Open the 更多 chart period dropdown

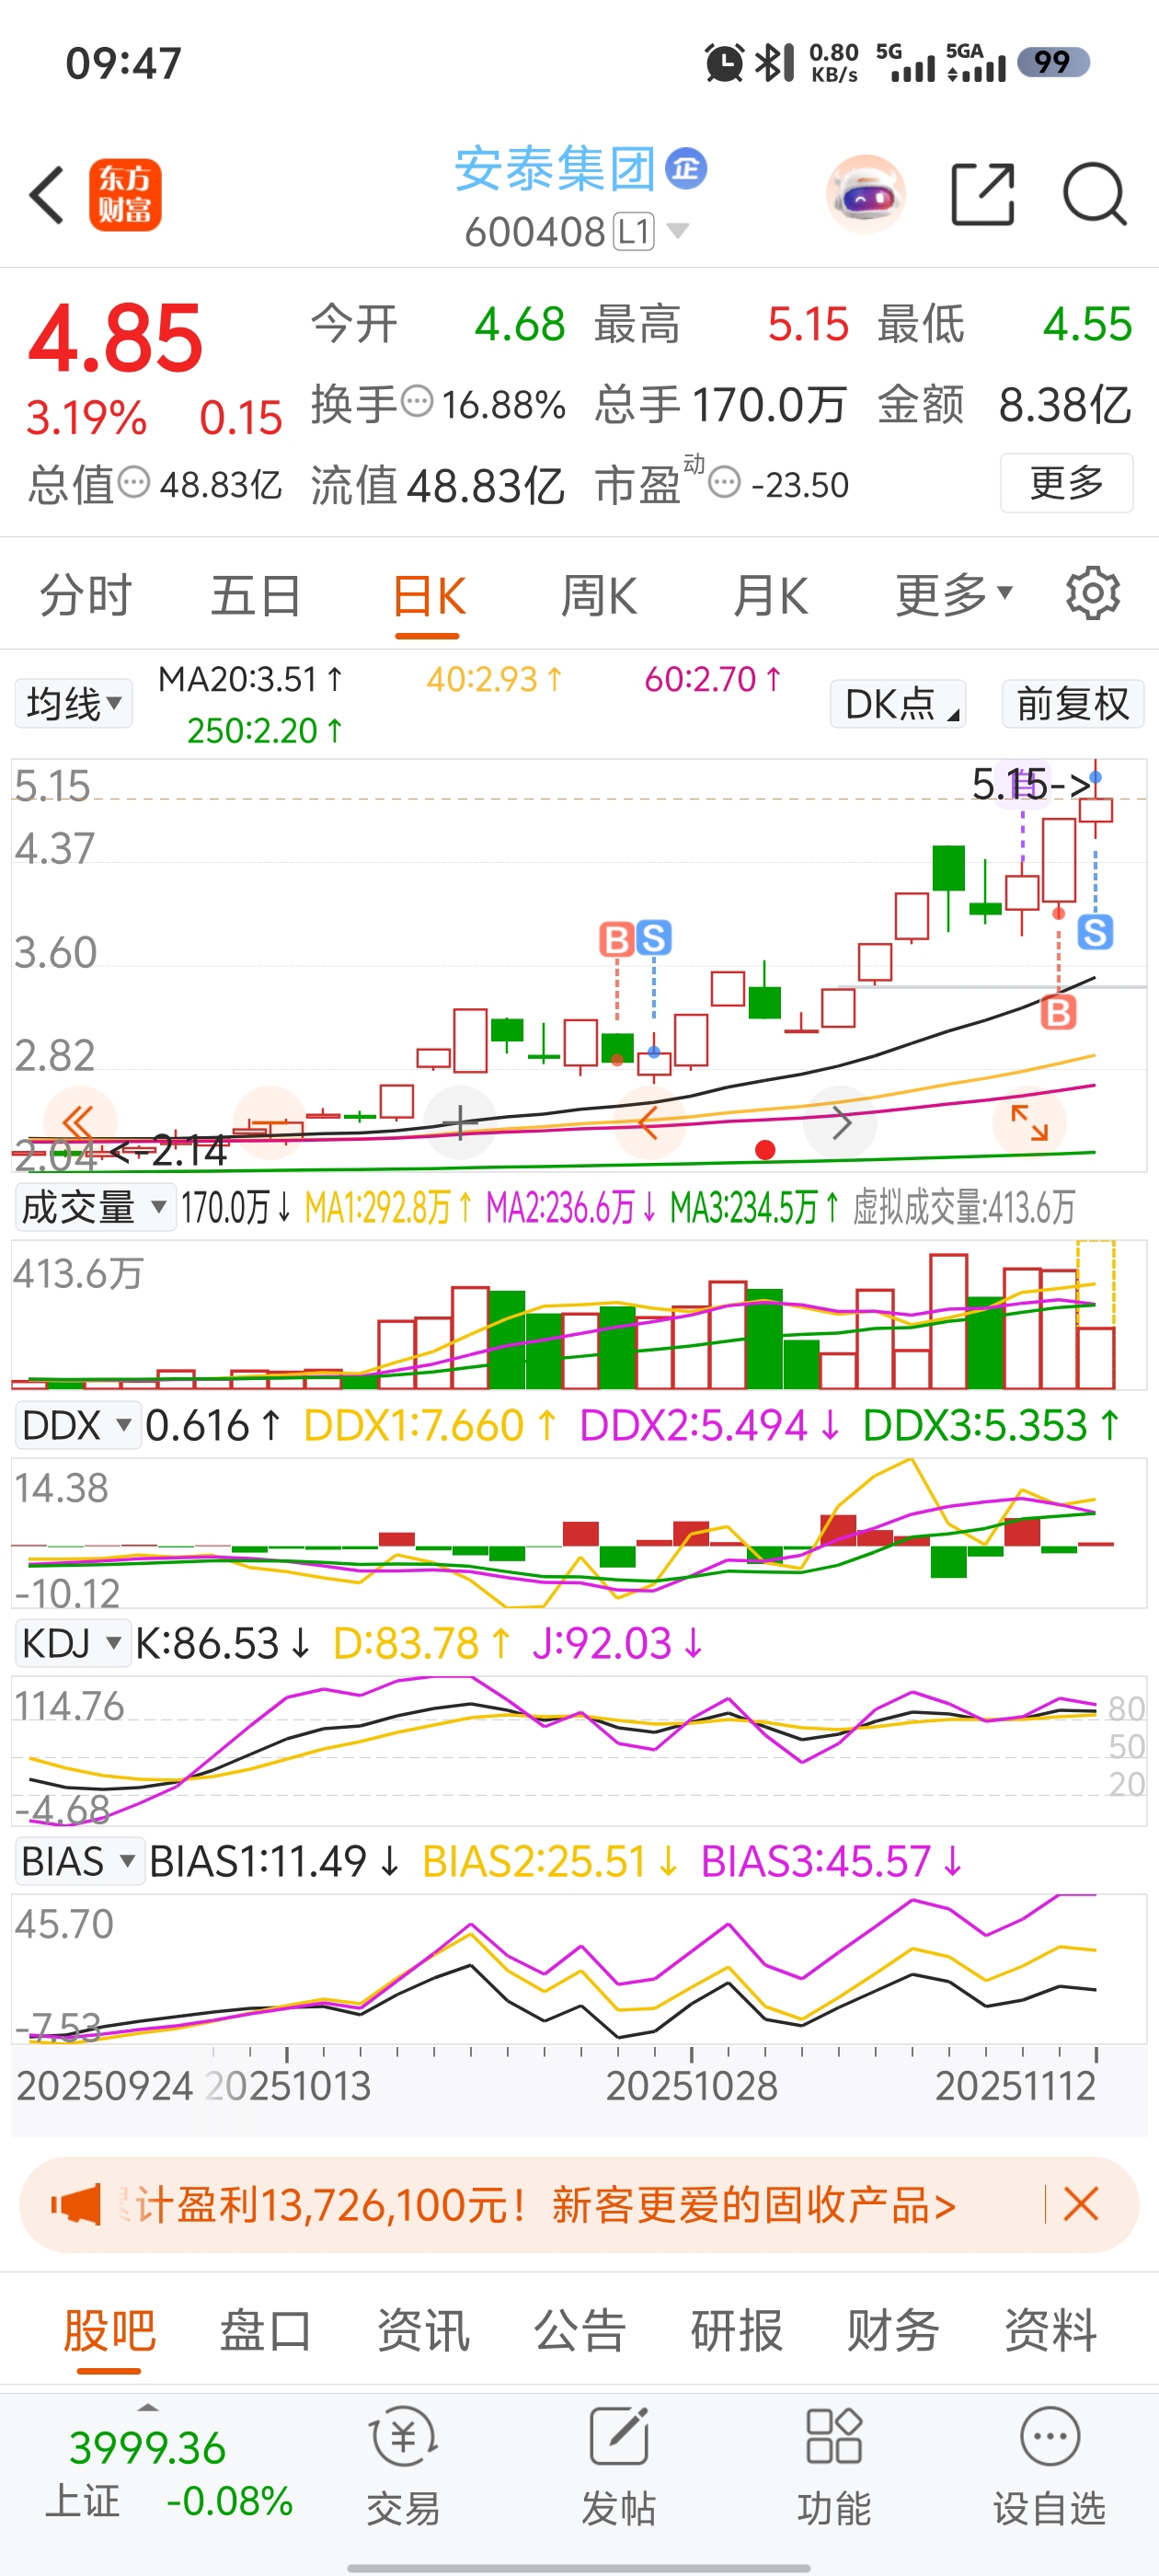[954, 596]
